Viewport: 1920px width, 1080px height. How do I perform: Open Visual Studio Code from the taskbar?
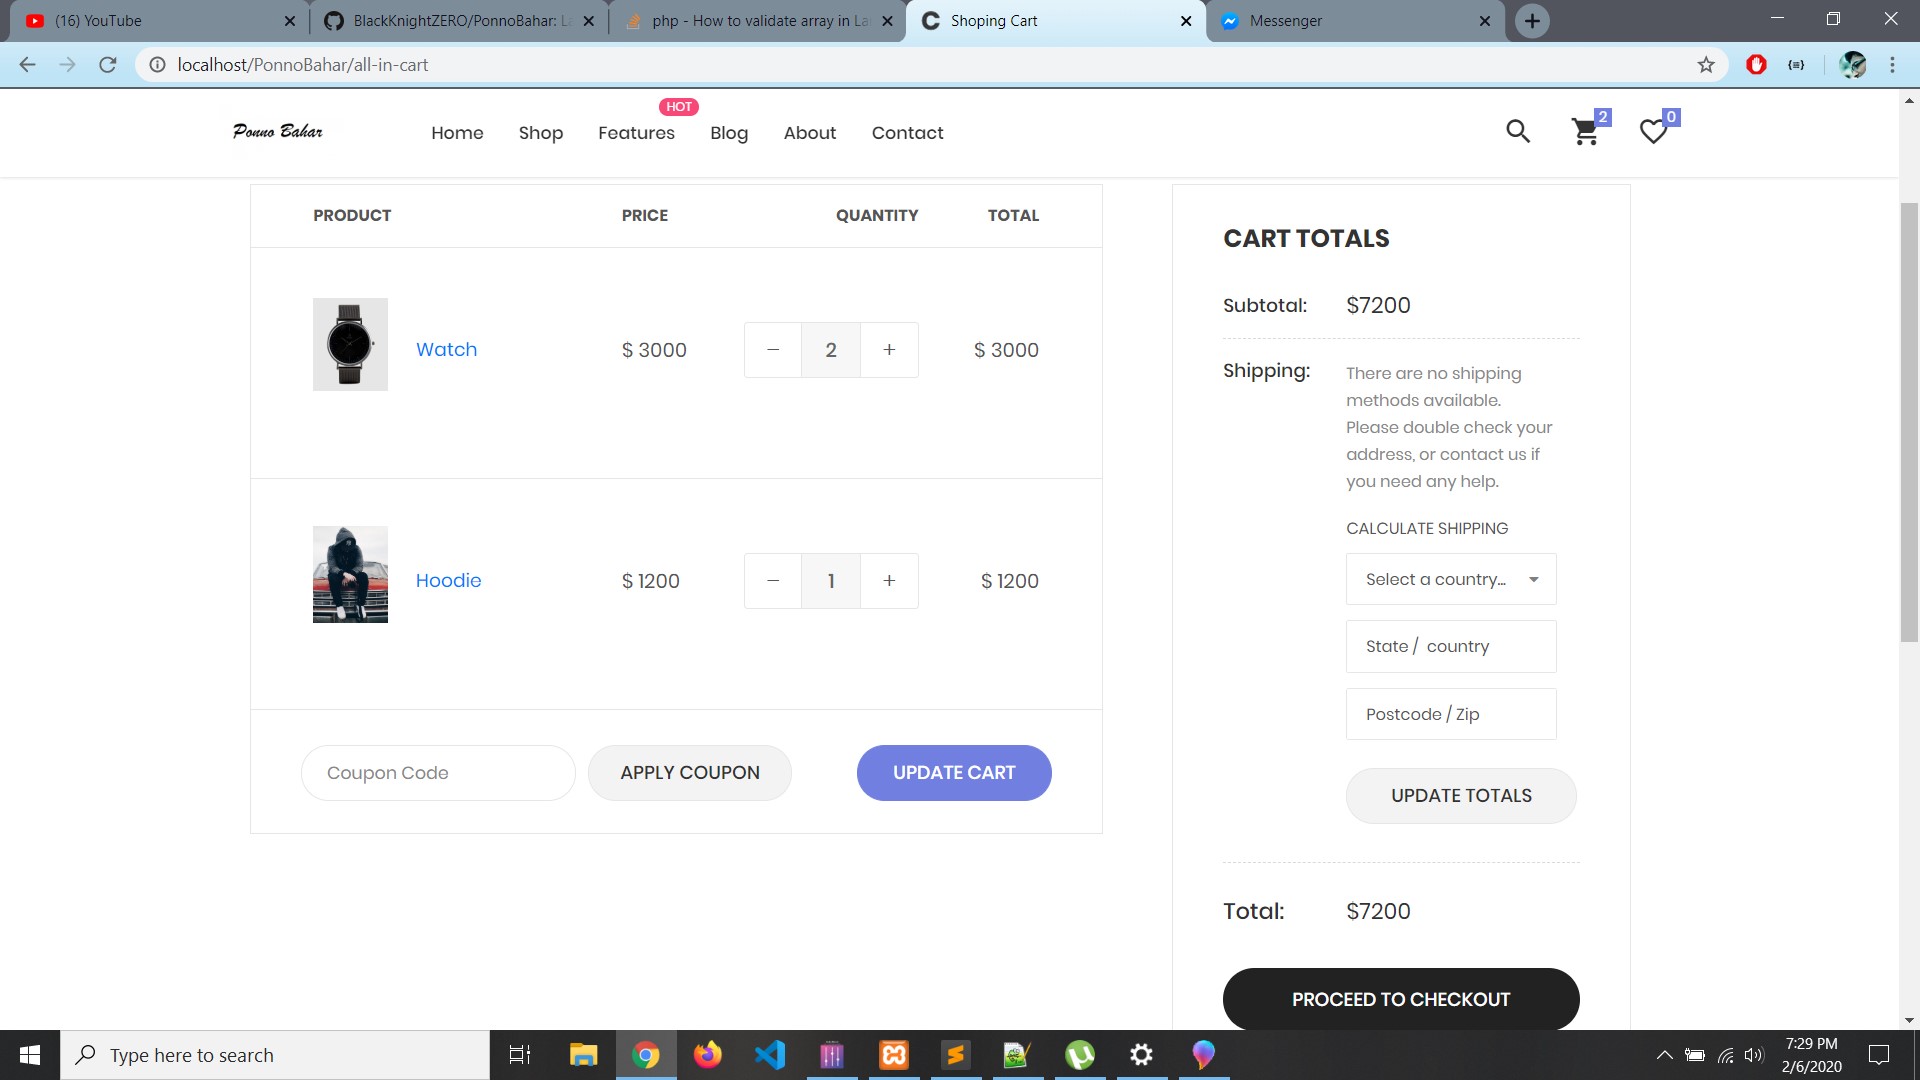click(x=769, y=1054)
